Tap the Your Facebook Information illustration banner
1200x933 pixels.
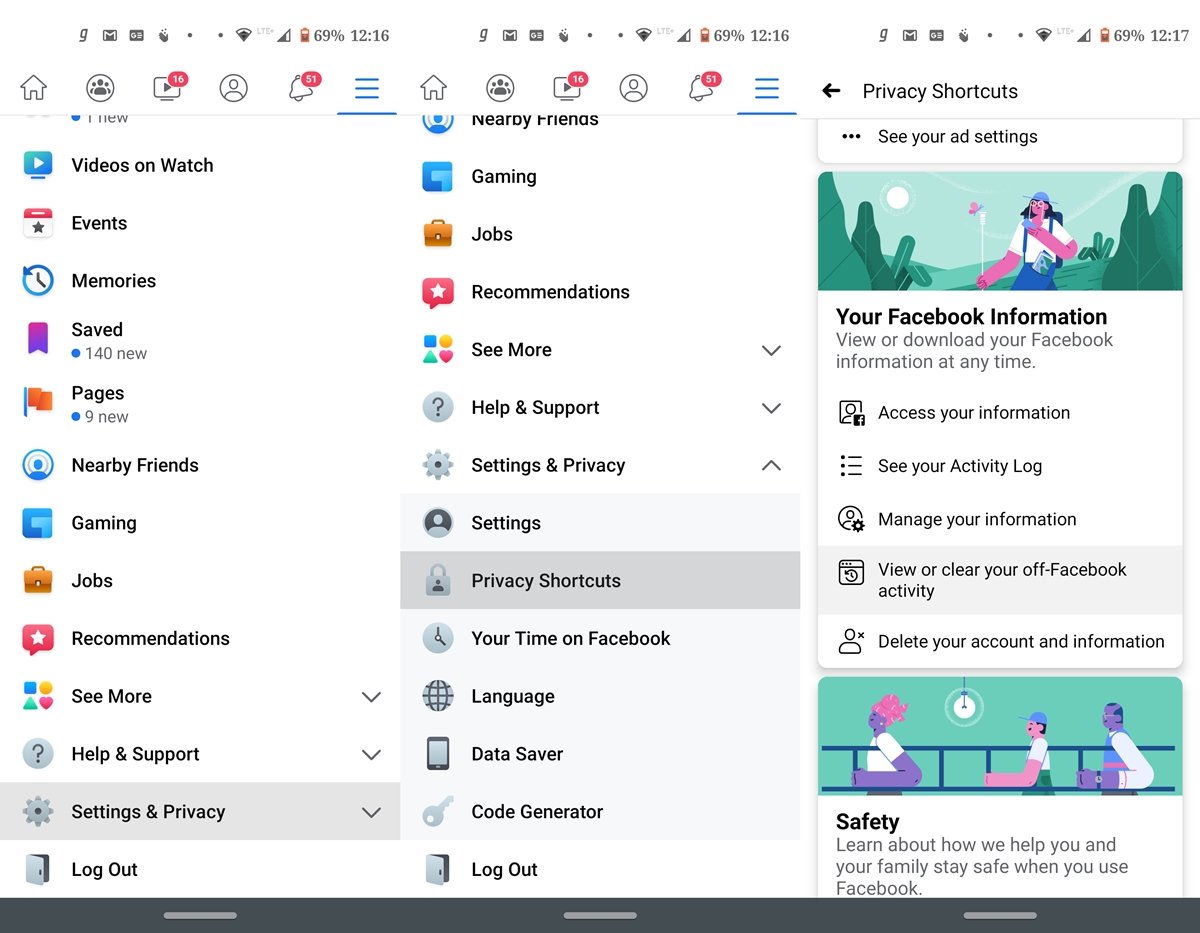pyautogui.click(x=1000, y=231)
